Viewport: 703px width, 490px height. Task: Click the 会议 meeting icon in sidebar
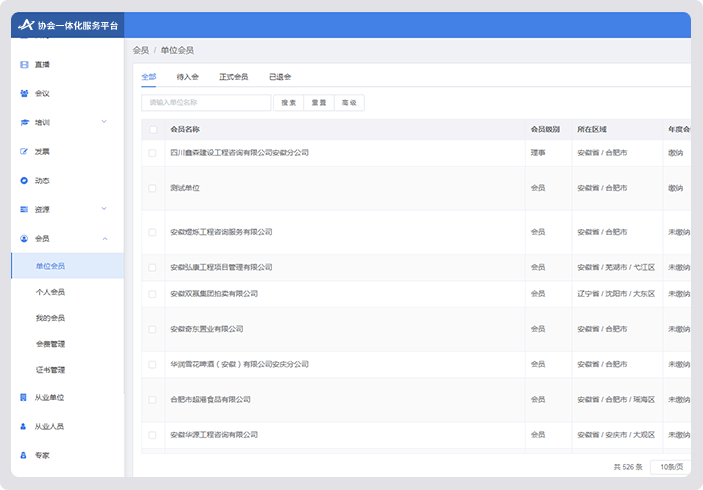pos(24,93)
